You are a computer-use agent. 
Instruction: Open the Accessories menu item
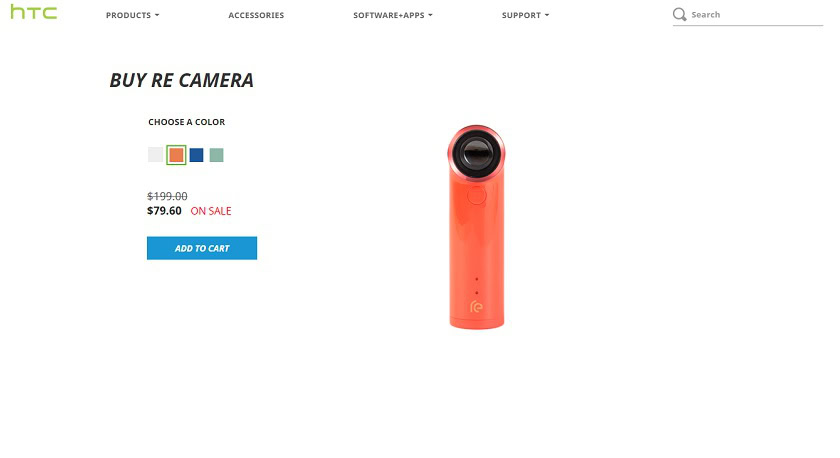coord(256,15)
